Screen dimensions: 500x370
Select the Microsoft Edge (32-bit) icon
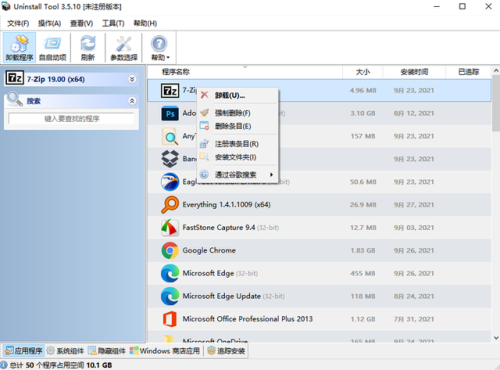point(170,273)
